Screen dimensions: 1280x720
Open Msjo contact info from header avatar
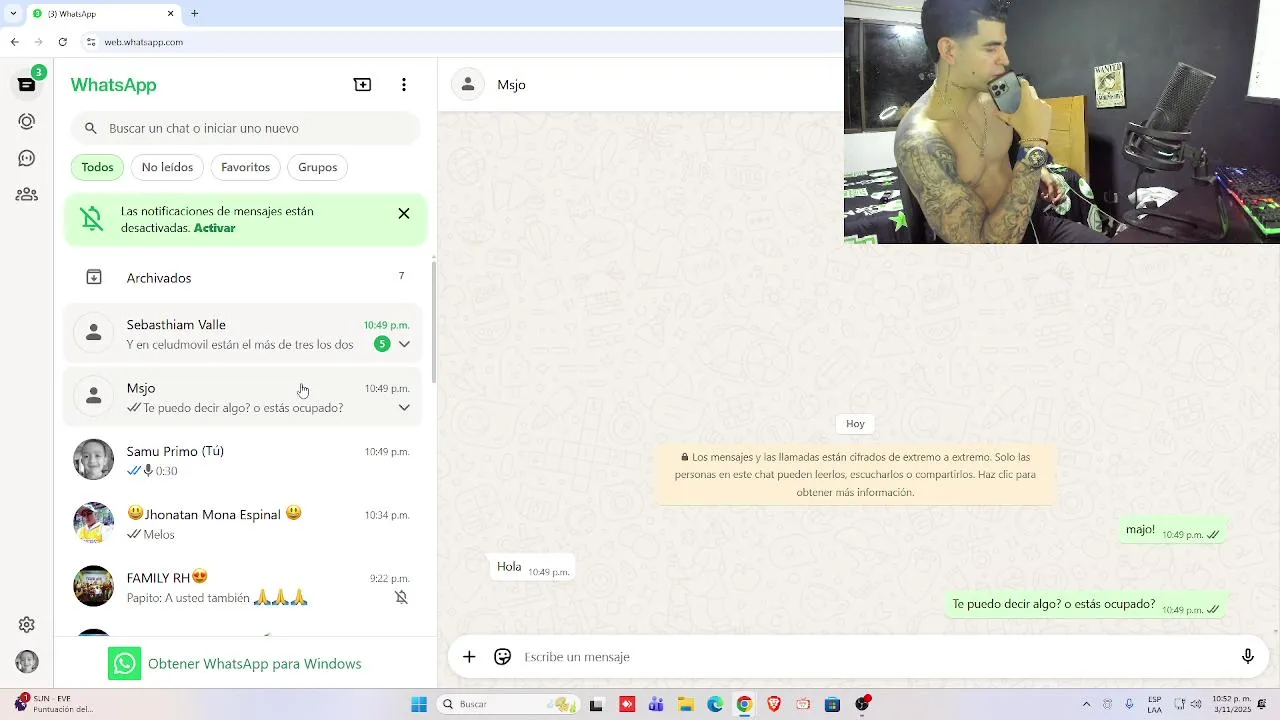[x=468, y=85]
